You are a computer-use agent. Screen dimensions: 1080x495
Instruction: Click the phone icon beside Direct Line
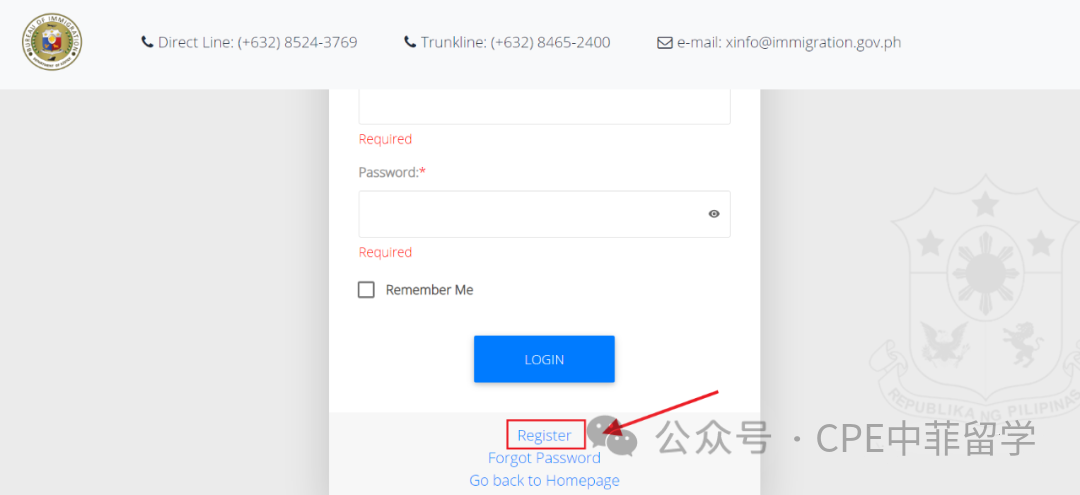click(147, 43)
